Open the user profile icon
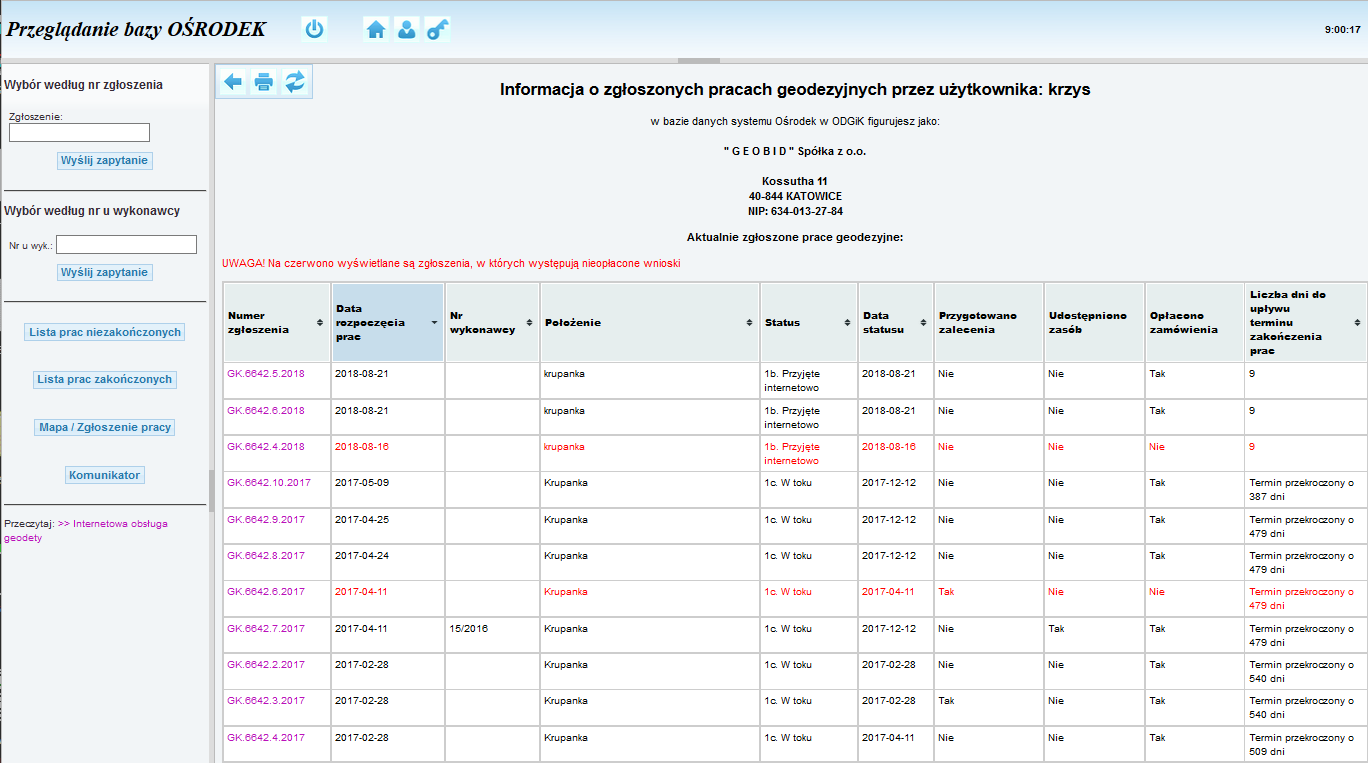This screenshot has height=763, width=1368. tap(407, 30)
